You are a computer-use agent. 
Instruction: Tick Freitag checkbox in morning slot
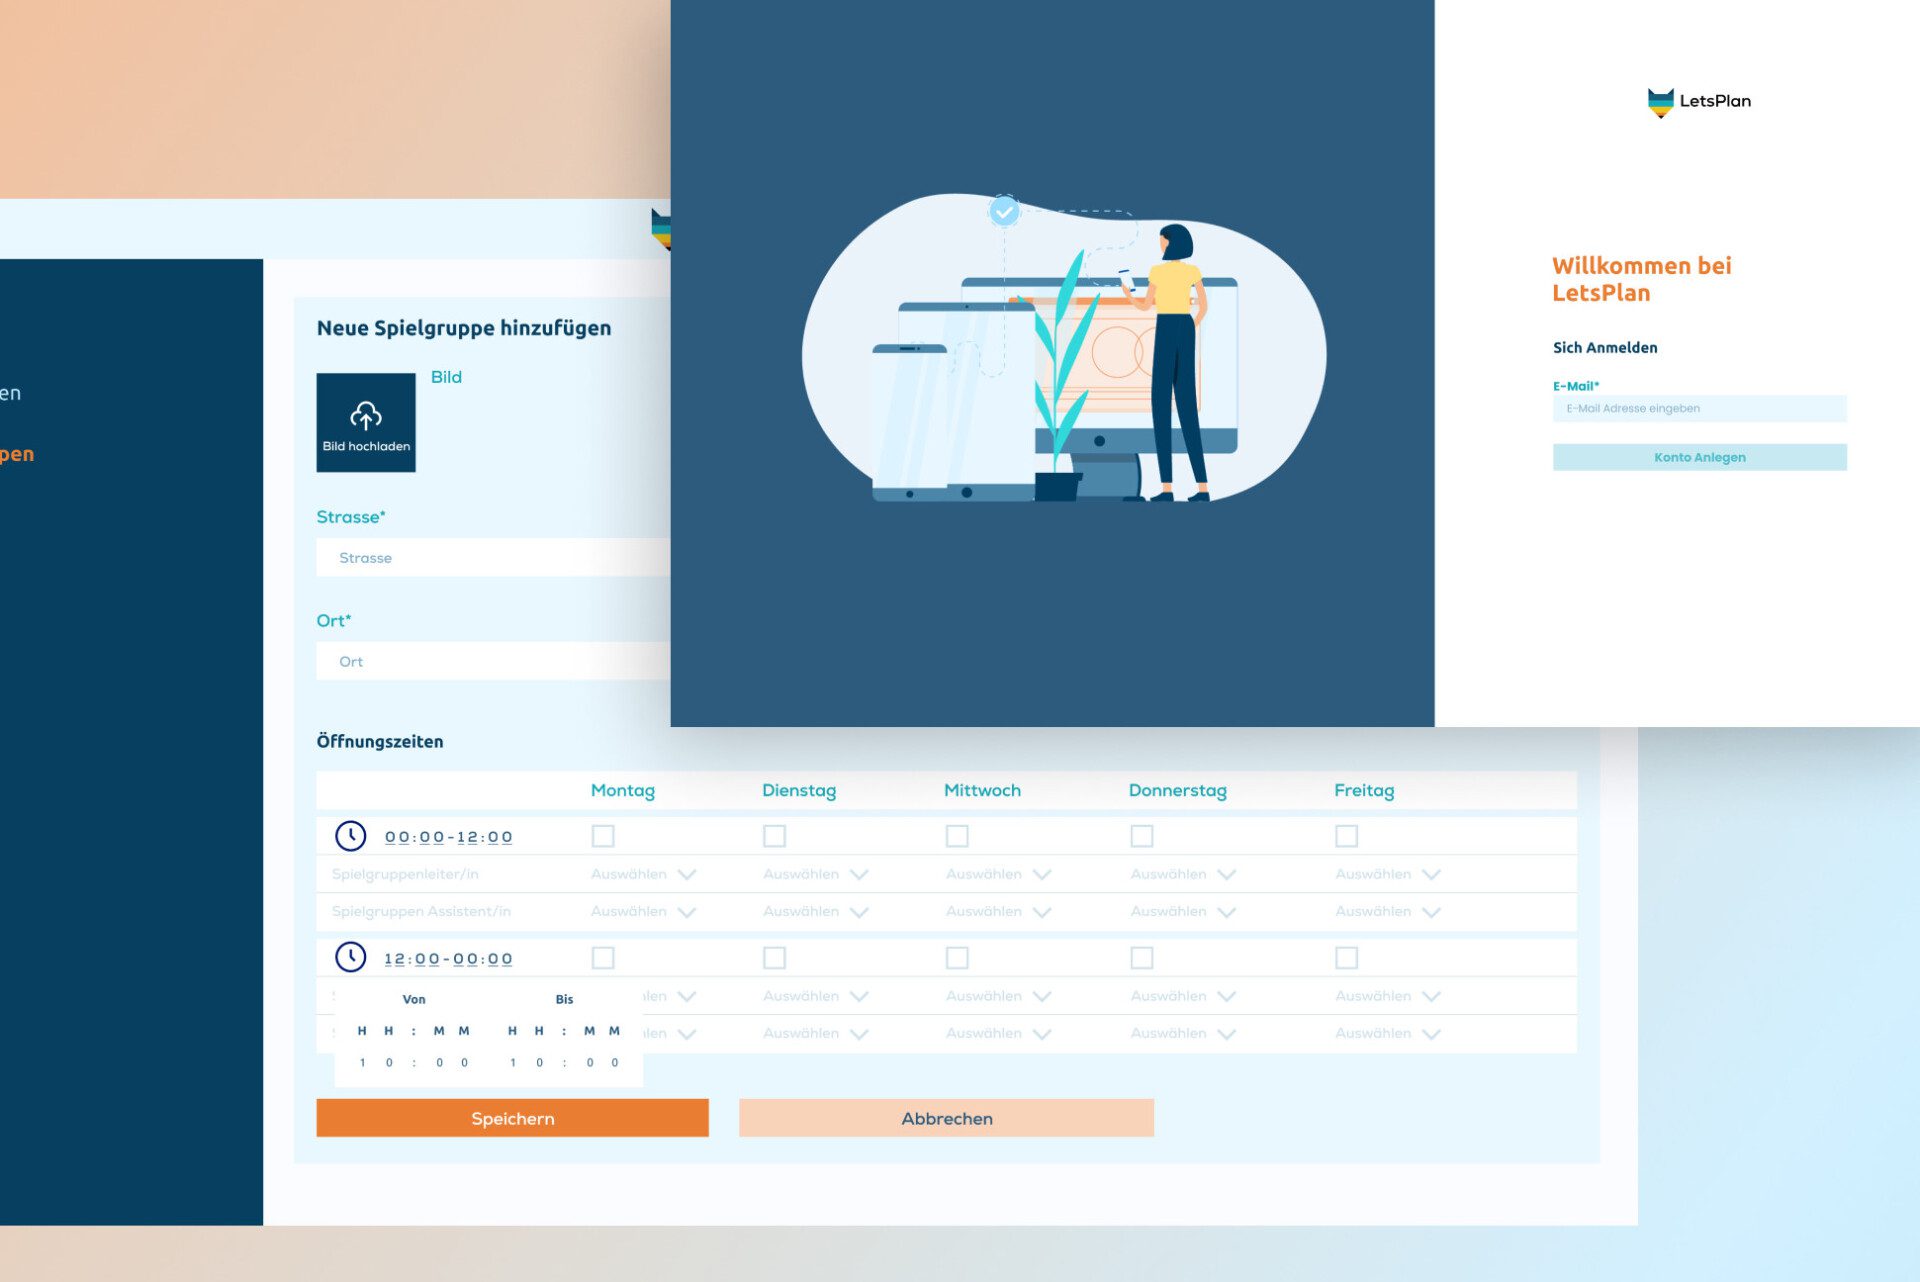click(1346, 836)
